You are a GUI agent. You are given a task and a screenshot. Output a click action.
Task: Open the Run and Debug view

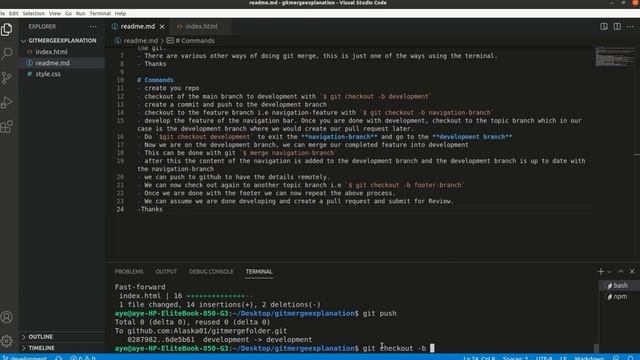(7, 102)
